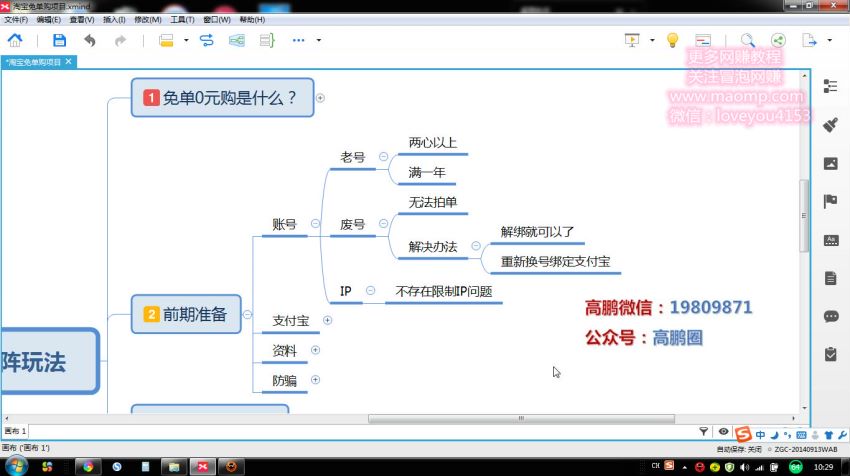This screenshot has width=850, height=476.
Task: Add a boundary around topics
Action: [237, 40]
